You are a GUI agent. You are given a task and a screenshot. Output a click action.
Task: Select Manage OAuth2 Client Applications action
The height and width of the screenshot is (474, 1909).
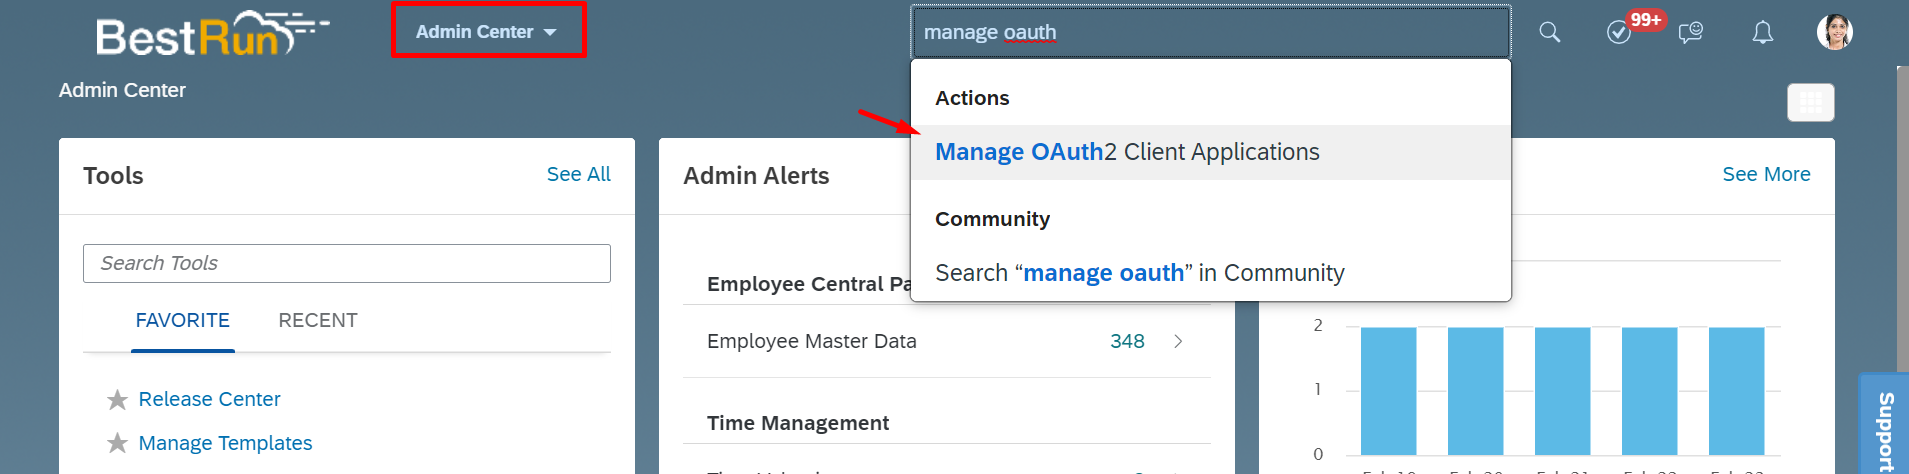1210,152
